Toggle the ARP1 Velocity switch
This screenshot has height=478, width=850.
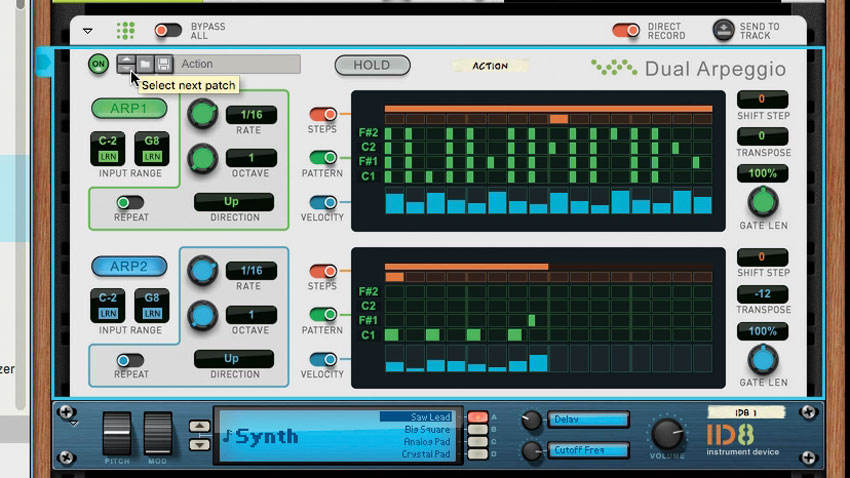pyautogui.click(x=323, y=202)
